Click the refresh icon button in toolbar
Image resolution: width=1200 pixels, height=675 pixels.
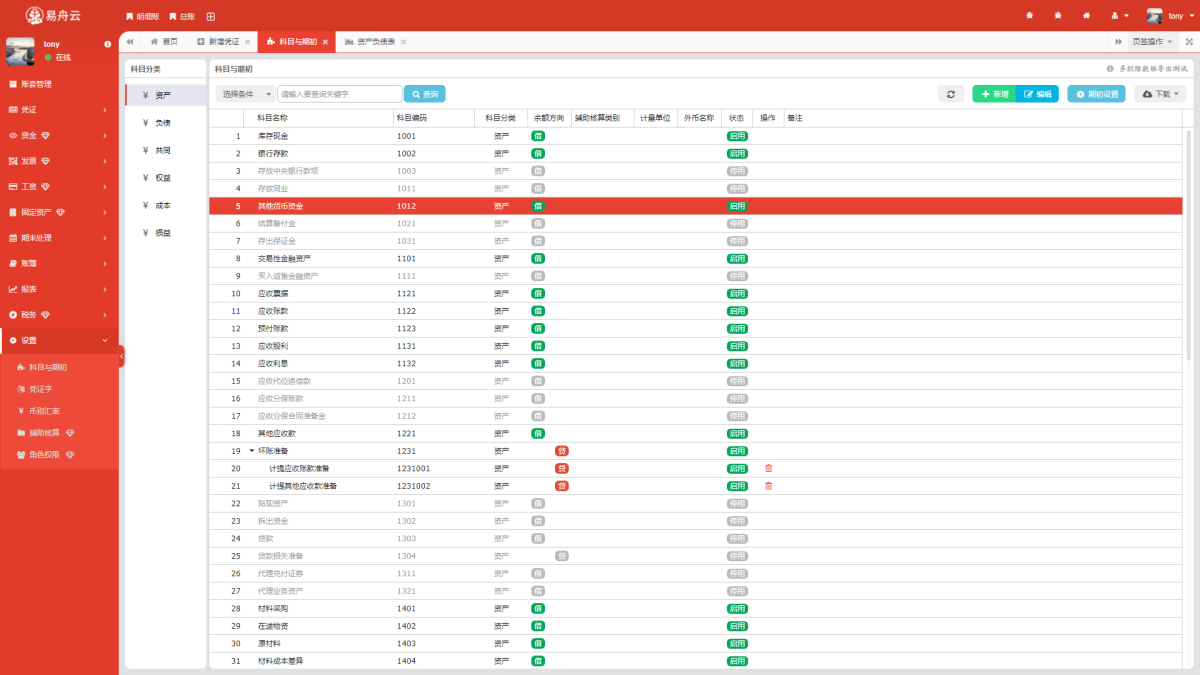pyautogui.click(x=951, y=94)
